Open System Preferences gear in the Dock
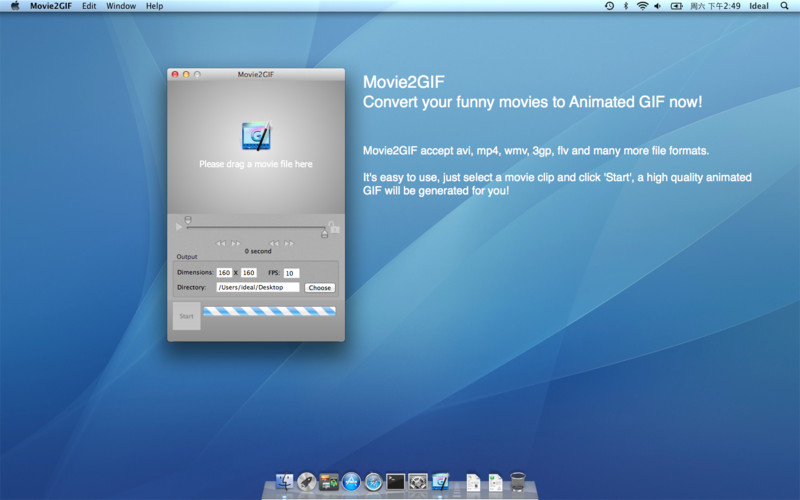 418,482
